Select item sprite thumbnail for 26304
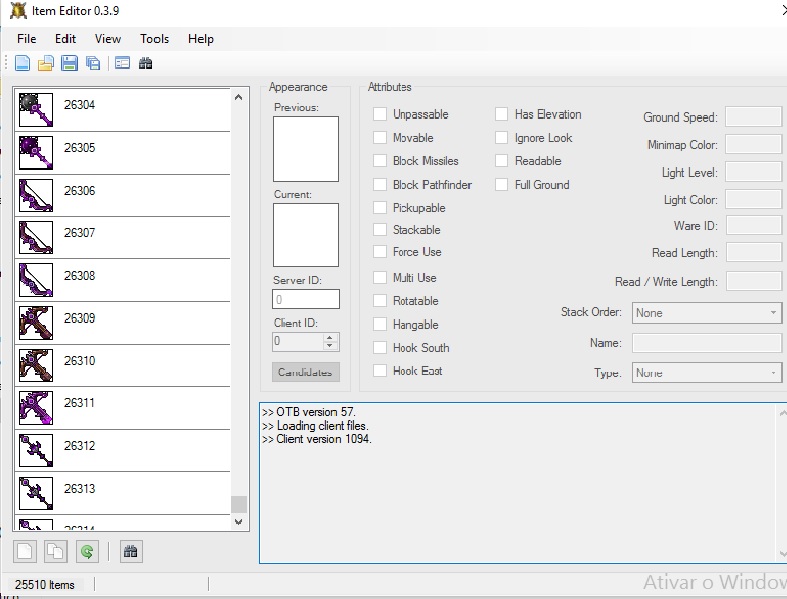This screenshot has height=599, width=787. (36, 110)
